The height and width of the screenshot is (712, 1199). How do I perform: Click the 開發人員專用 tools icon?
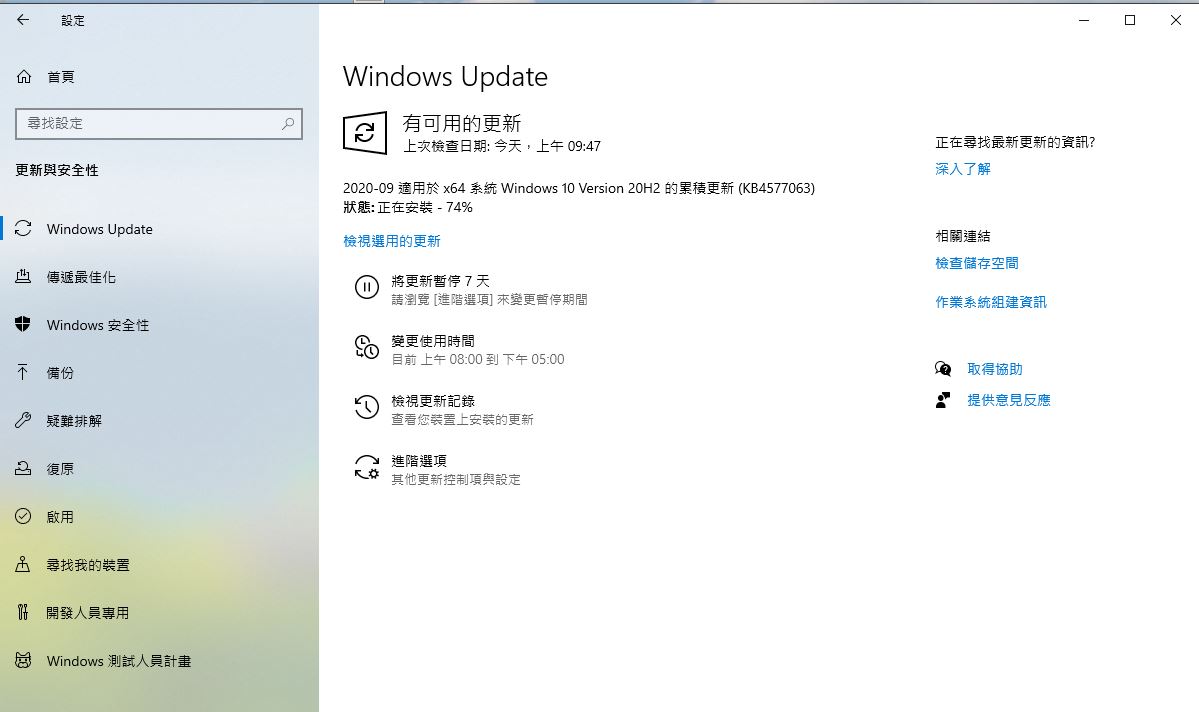23,612
